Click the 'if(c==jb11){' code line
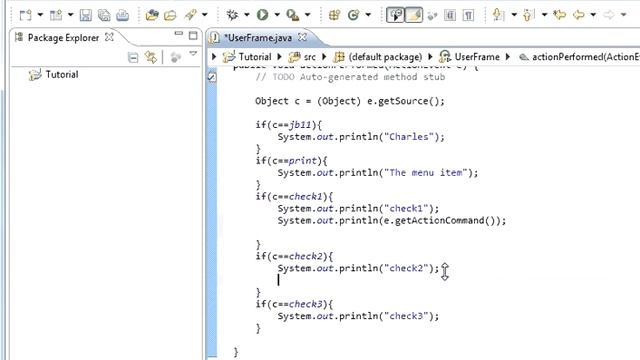Image resolution: width=640 pixels, height=360 pixels. (x=289, y=125)
